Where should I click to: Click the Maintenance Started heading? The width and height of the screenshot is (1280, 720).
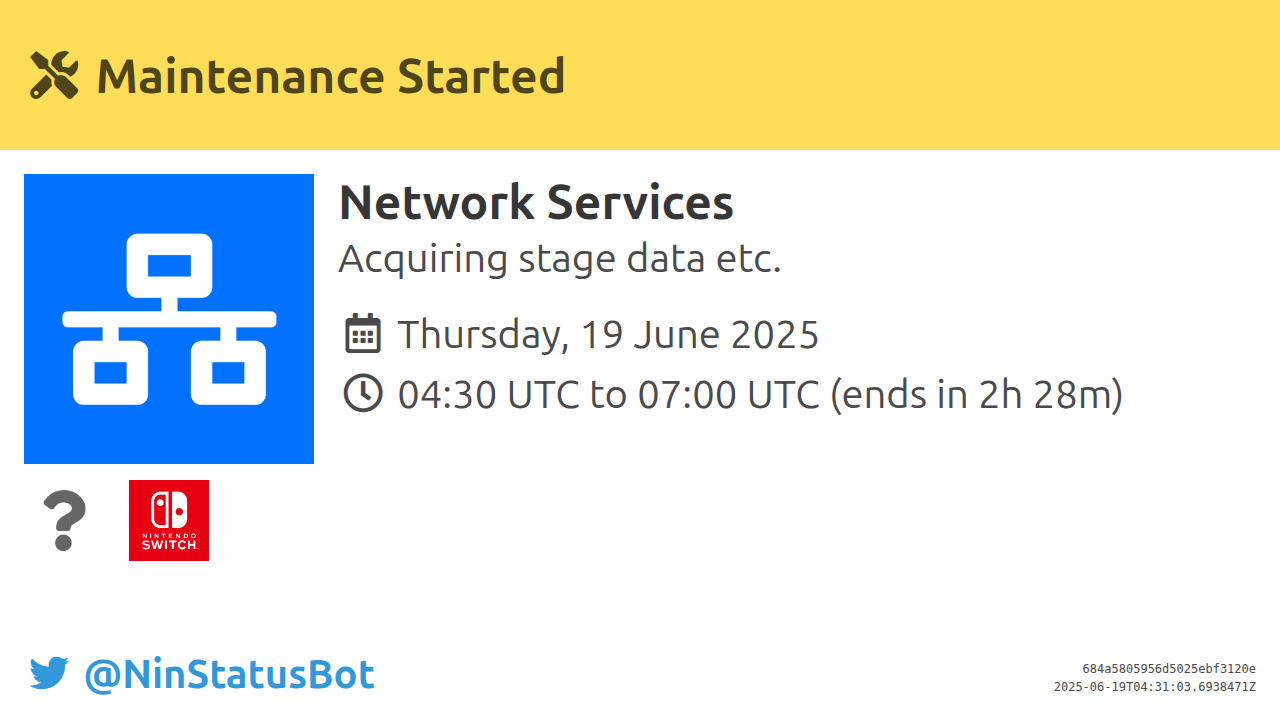pyautogui.click(x=331, y=76)
